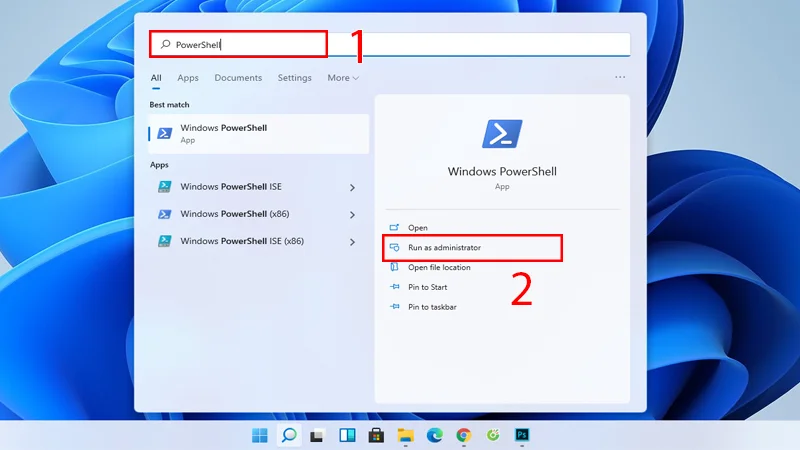Image resolution: width=800 pixels, height=450 pixels.
Task: Expand Windows PowerShell (x86) chevron arrow
Action: 352,215
